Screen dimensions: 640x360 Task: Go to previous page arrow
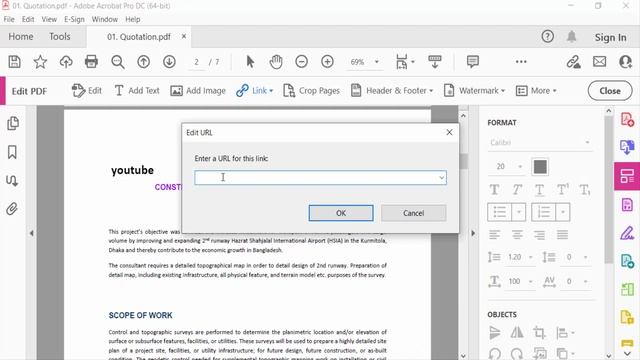click(x=143, y=62)
